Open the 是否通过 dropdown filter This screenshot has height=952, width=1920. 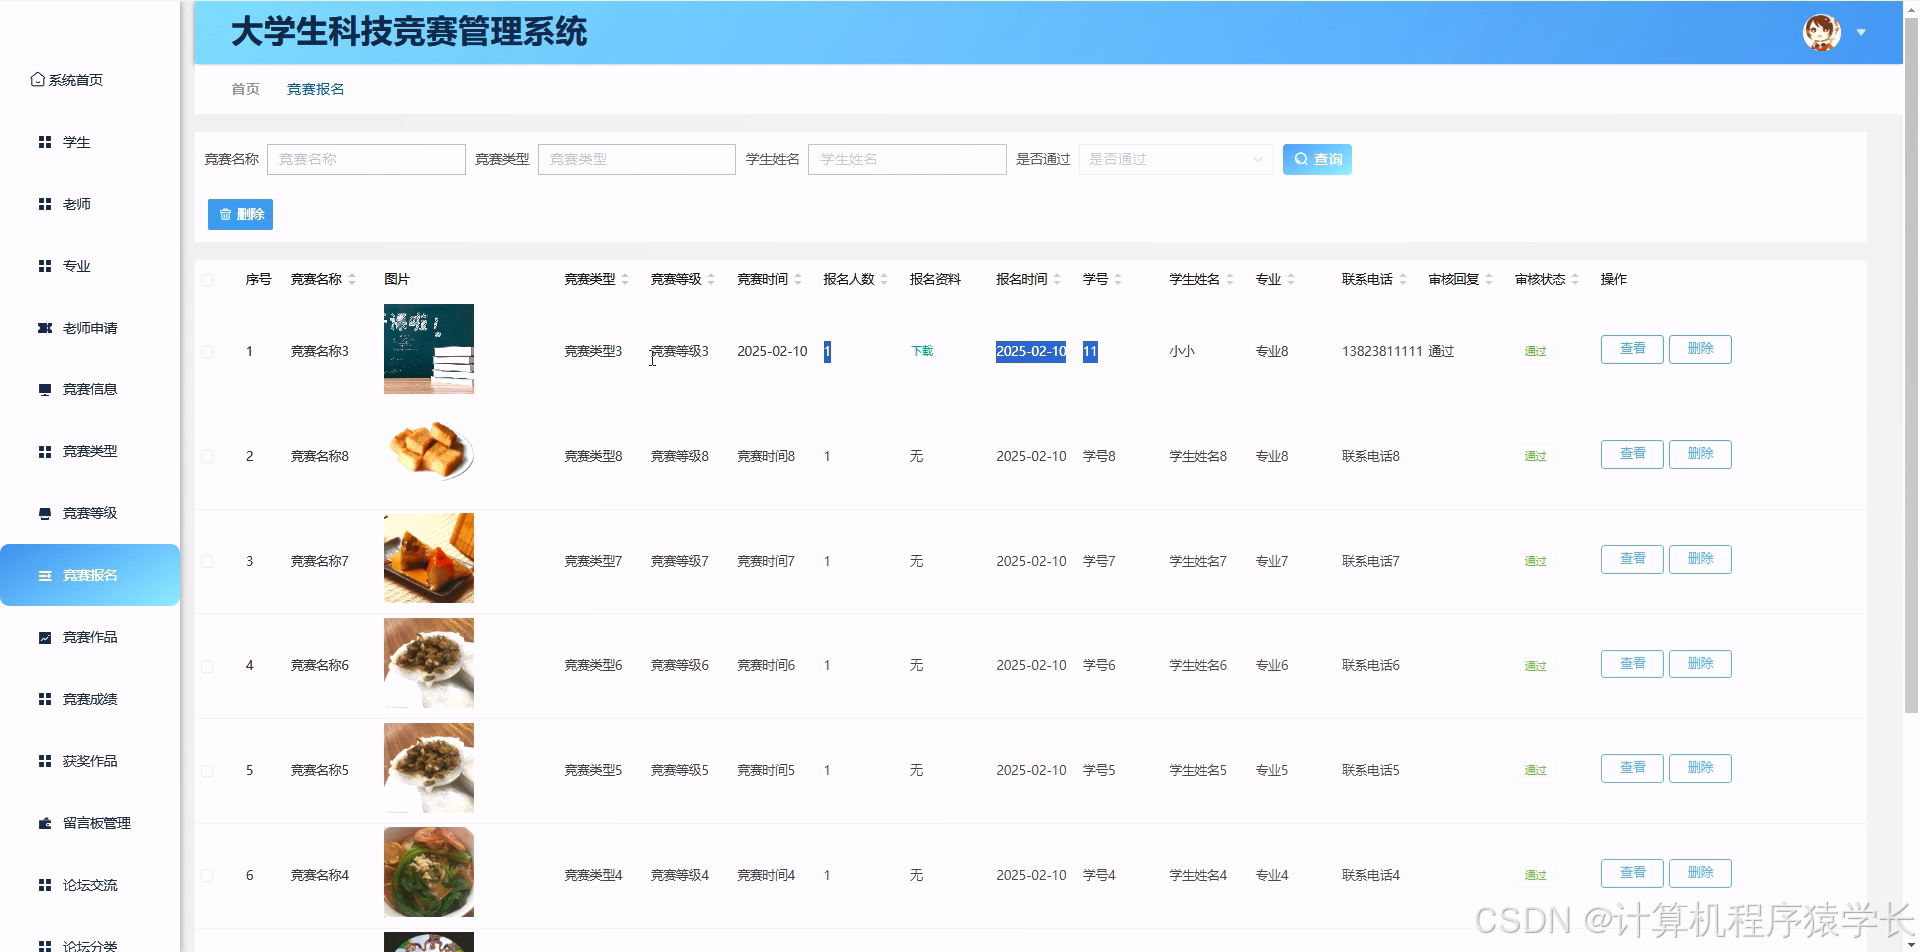pyautogui.click(x=1175, y=158)
